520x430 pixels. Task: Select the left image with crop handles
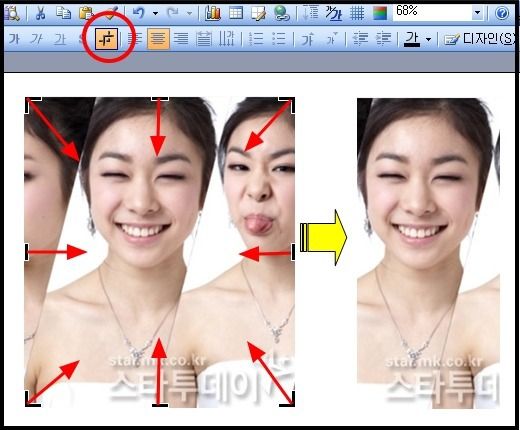[160, 252]
